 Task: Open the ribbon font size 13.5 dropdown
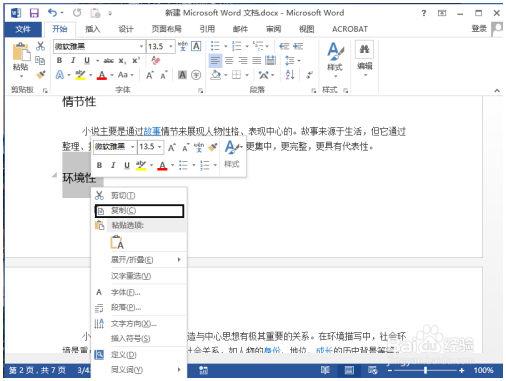pyautogui.click(x=171, y=46)
